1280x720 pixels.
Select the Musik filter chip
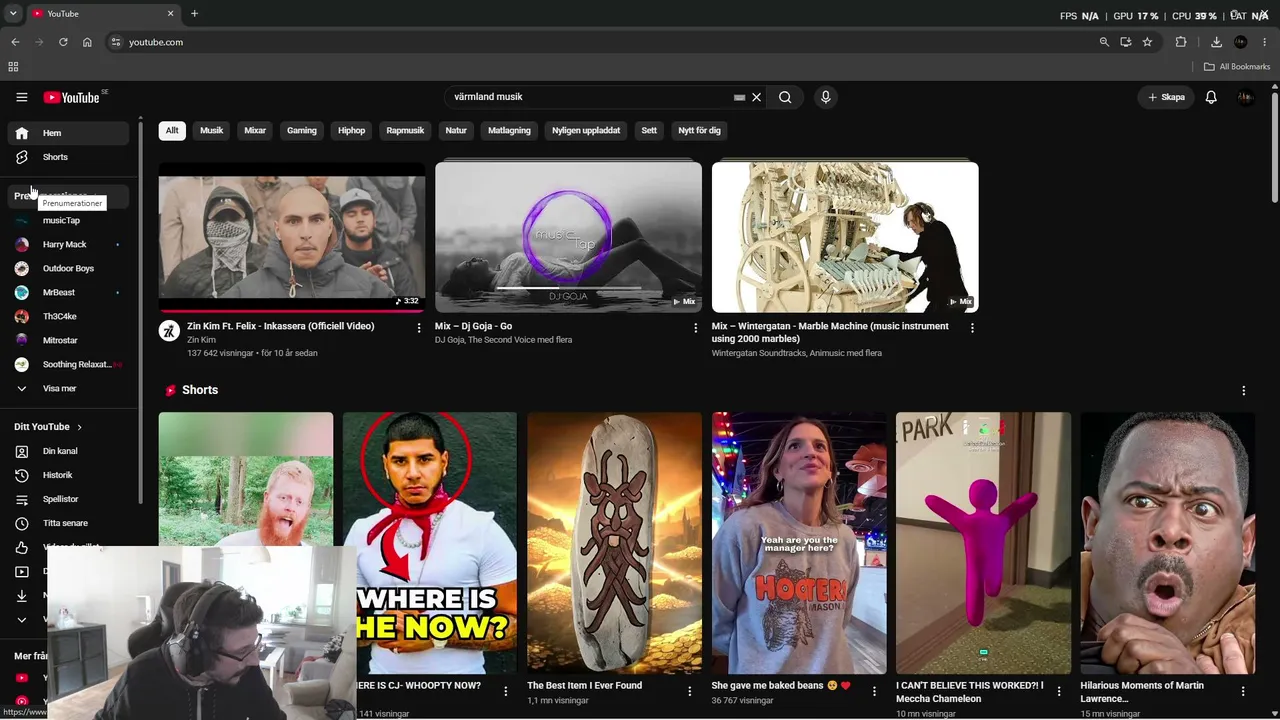(x=212, y=130)
